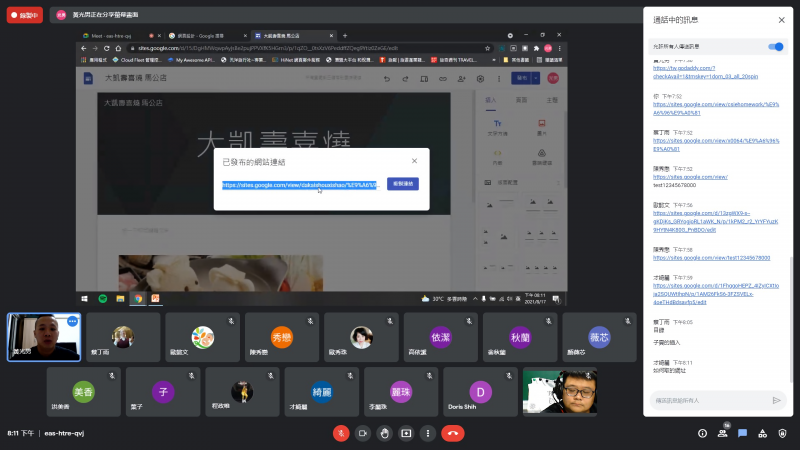Viewport: 800px width, 450px height.
Task: Open options menu on 黃光男's tile
Action: click(73, 321)
